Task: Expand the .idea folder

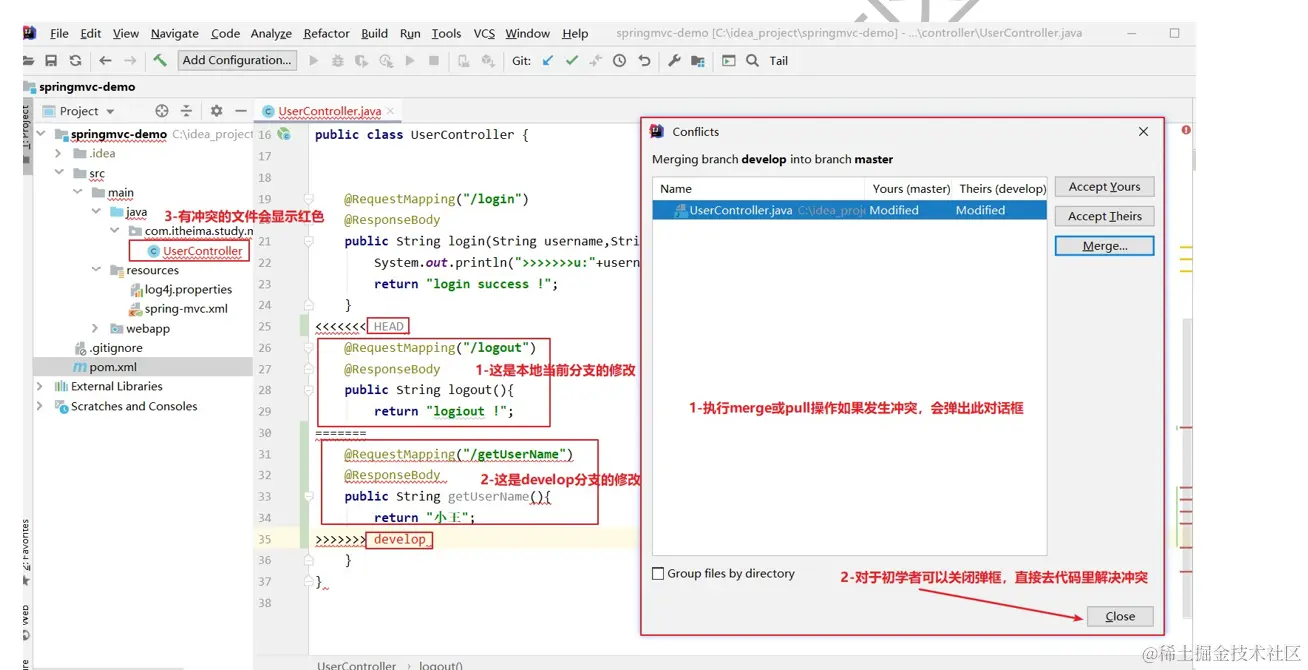Action: click(58, 154)
